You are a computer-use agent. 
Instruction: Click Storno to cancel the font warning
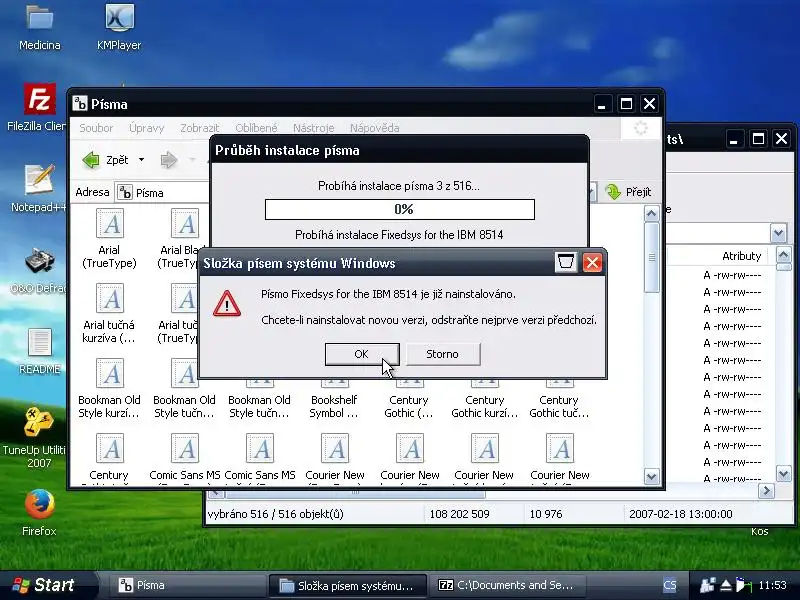tap(442, 354)
